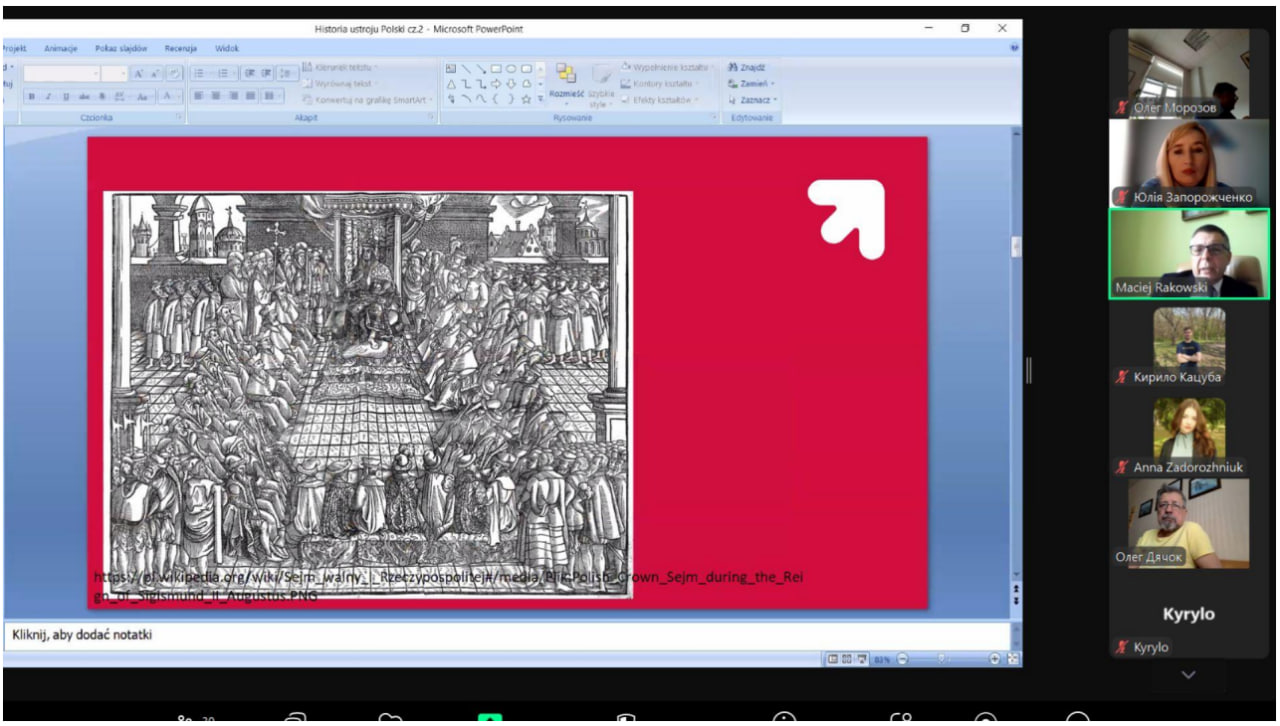Click zoom percentage 83% label
Screen dimensions: 1280x726
click(881, 658)
